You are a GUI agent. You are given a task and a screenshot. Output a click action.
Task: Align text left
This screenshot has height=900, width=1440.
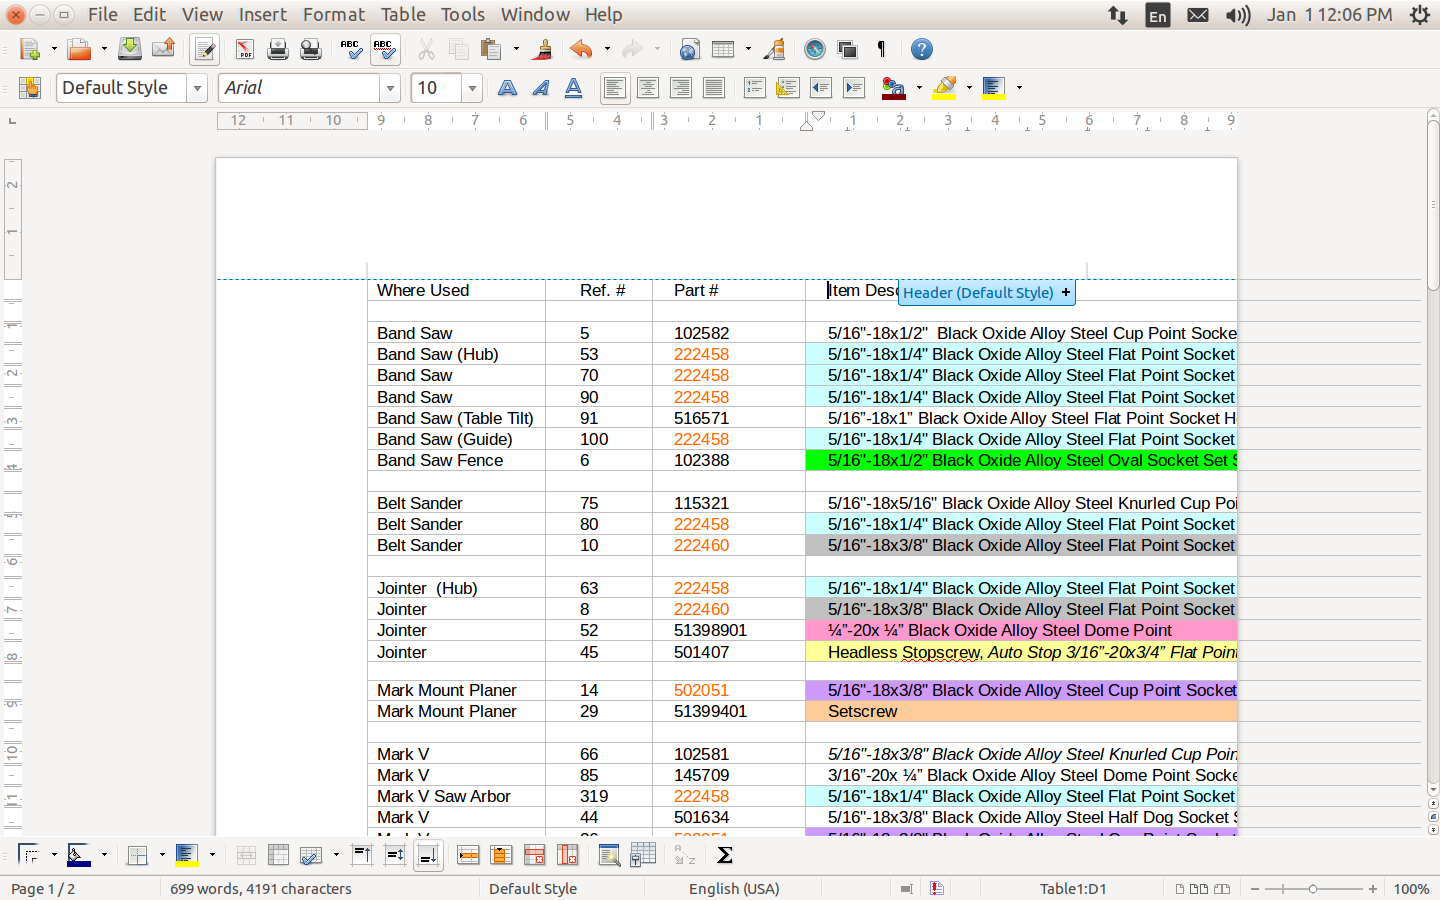tap(615, 88)
